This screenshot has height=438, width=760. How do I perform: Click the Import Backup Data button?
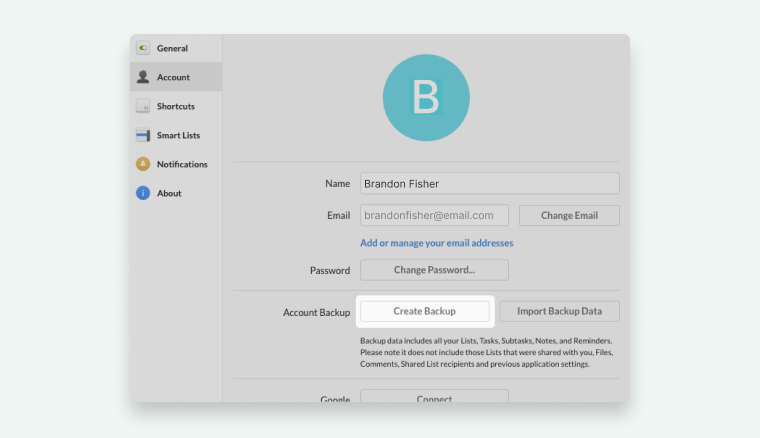pos(559,311)
